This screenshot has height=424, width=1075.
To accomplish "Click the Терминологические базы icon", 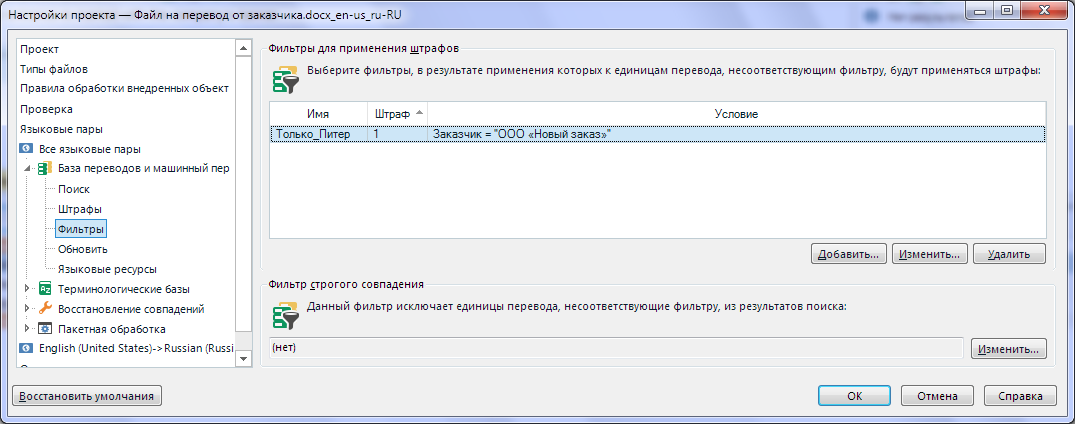I will click(44, 289).
